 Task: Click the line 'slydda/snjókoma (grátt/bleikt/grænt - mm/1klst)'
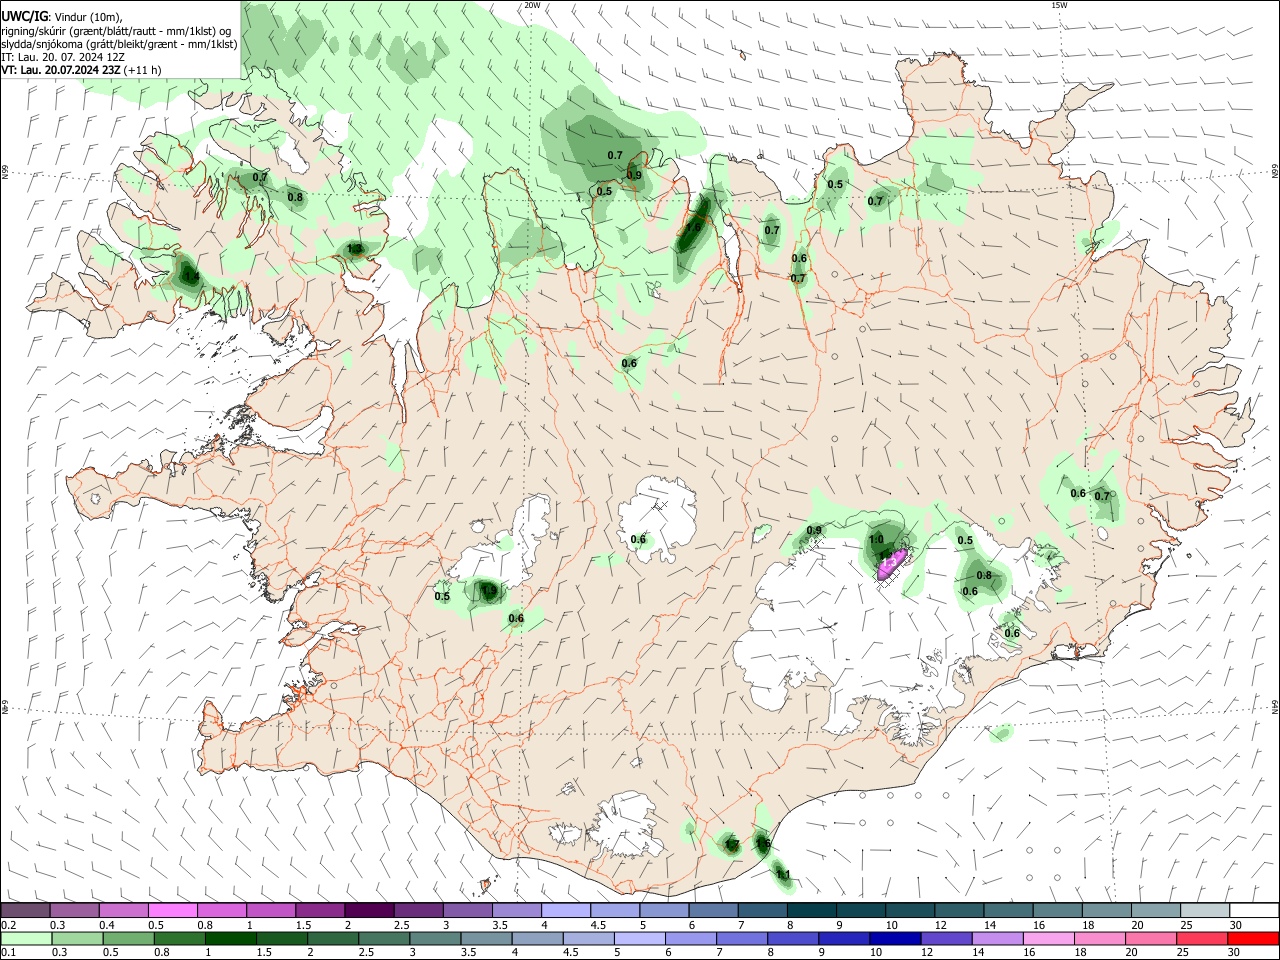click(x=119, y=44)
